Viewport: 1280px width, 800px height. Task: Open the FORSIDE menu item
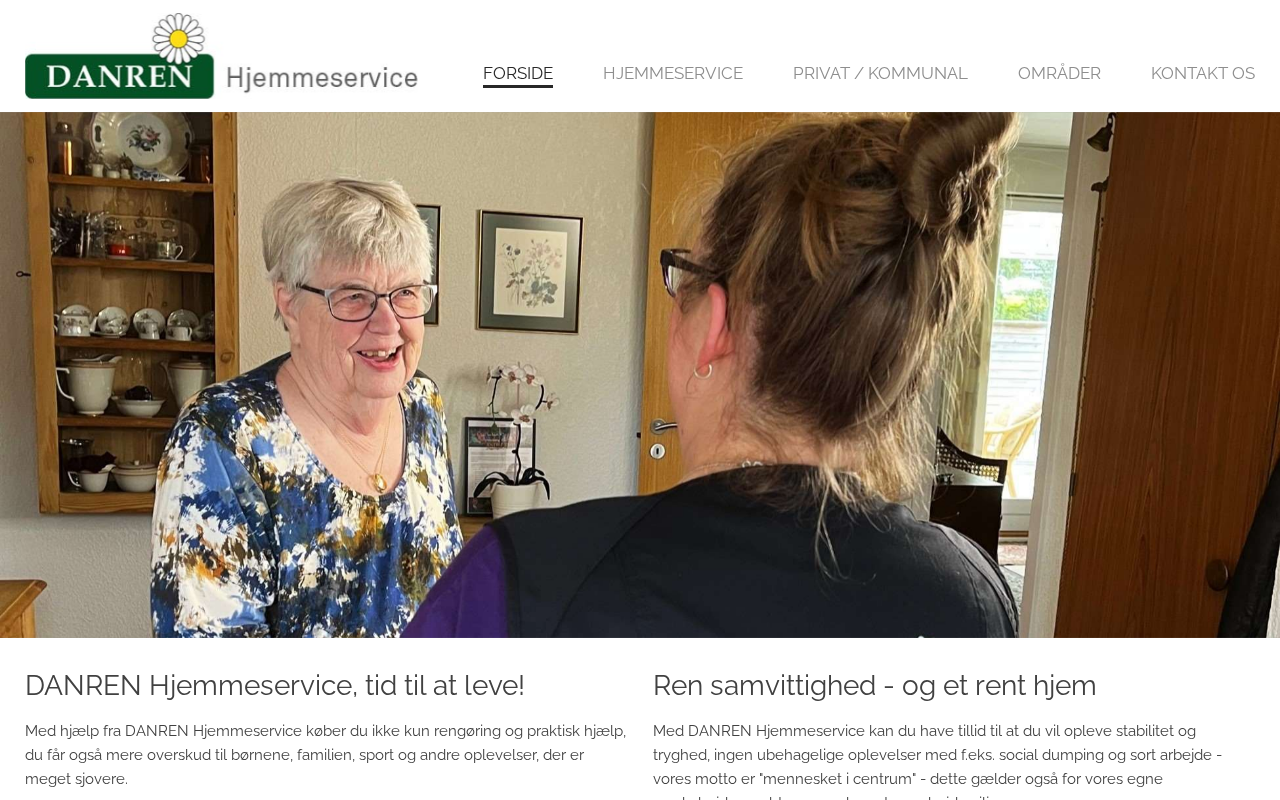pyautogui.click(x=518, y=73)
